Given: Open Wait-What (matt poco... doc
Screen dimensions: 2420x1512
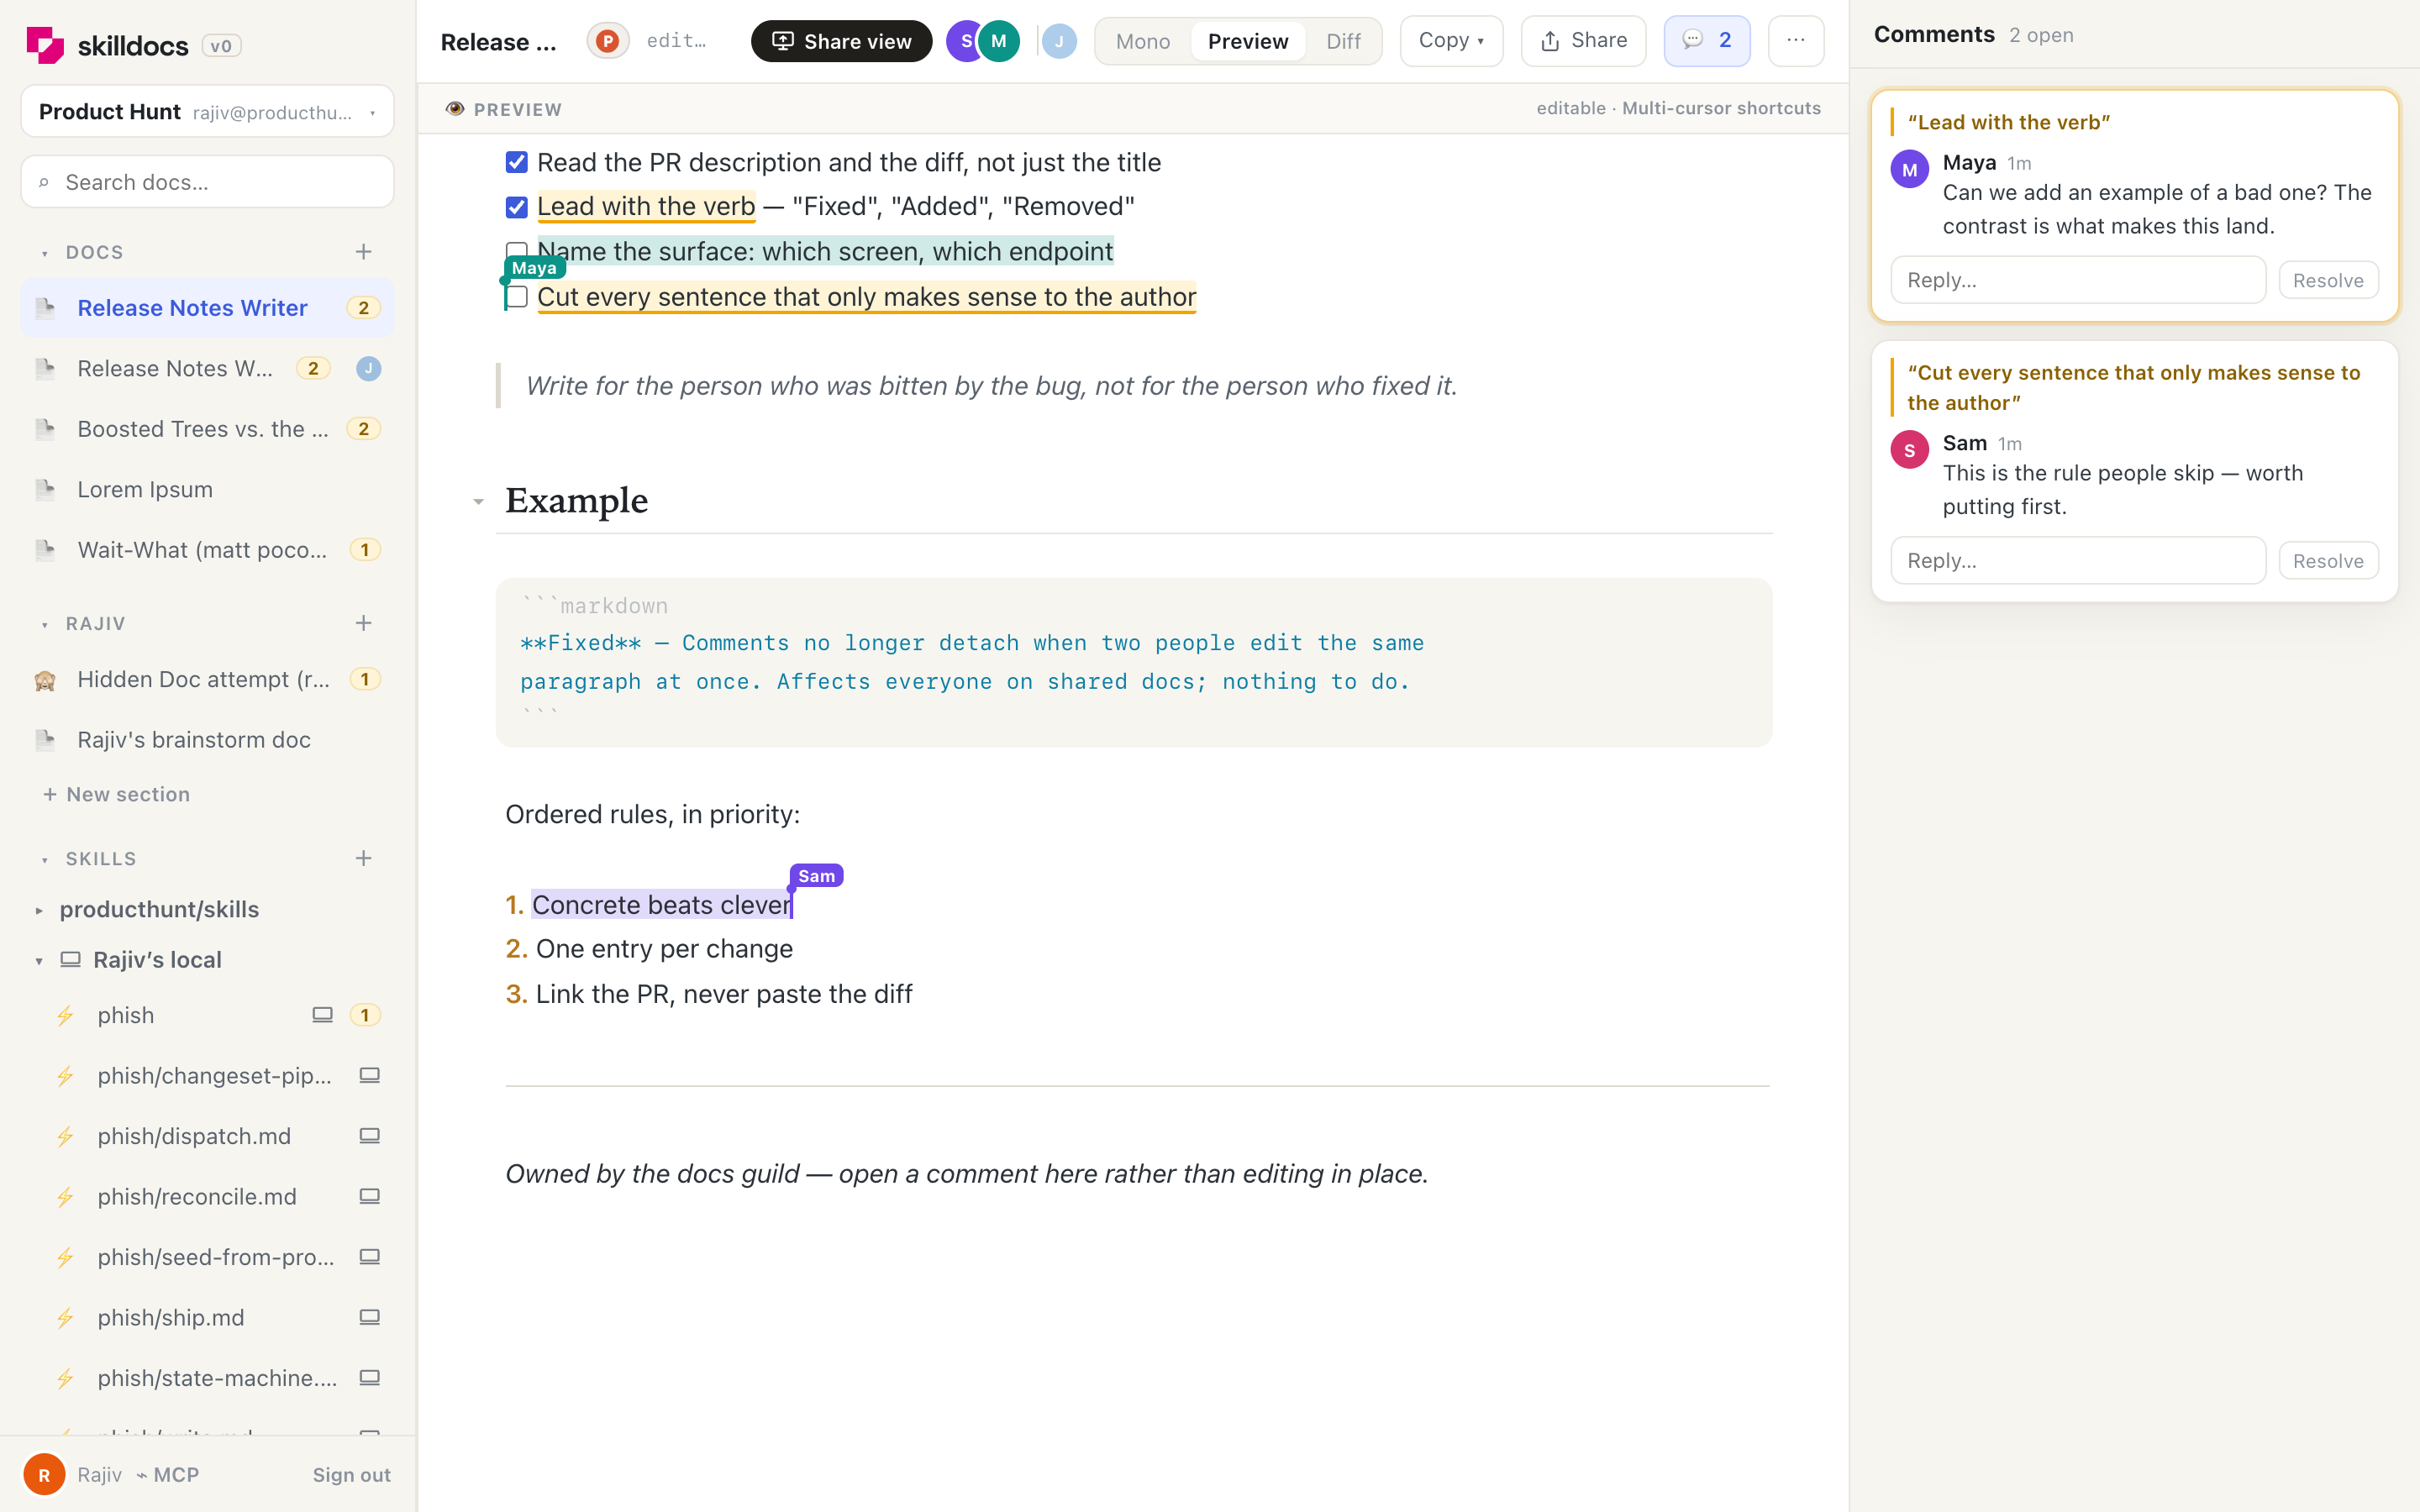Looking at the screenshot, I should [x=208, y=550].
